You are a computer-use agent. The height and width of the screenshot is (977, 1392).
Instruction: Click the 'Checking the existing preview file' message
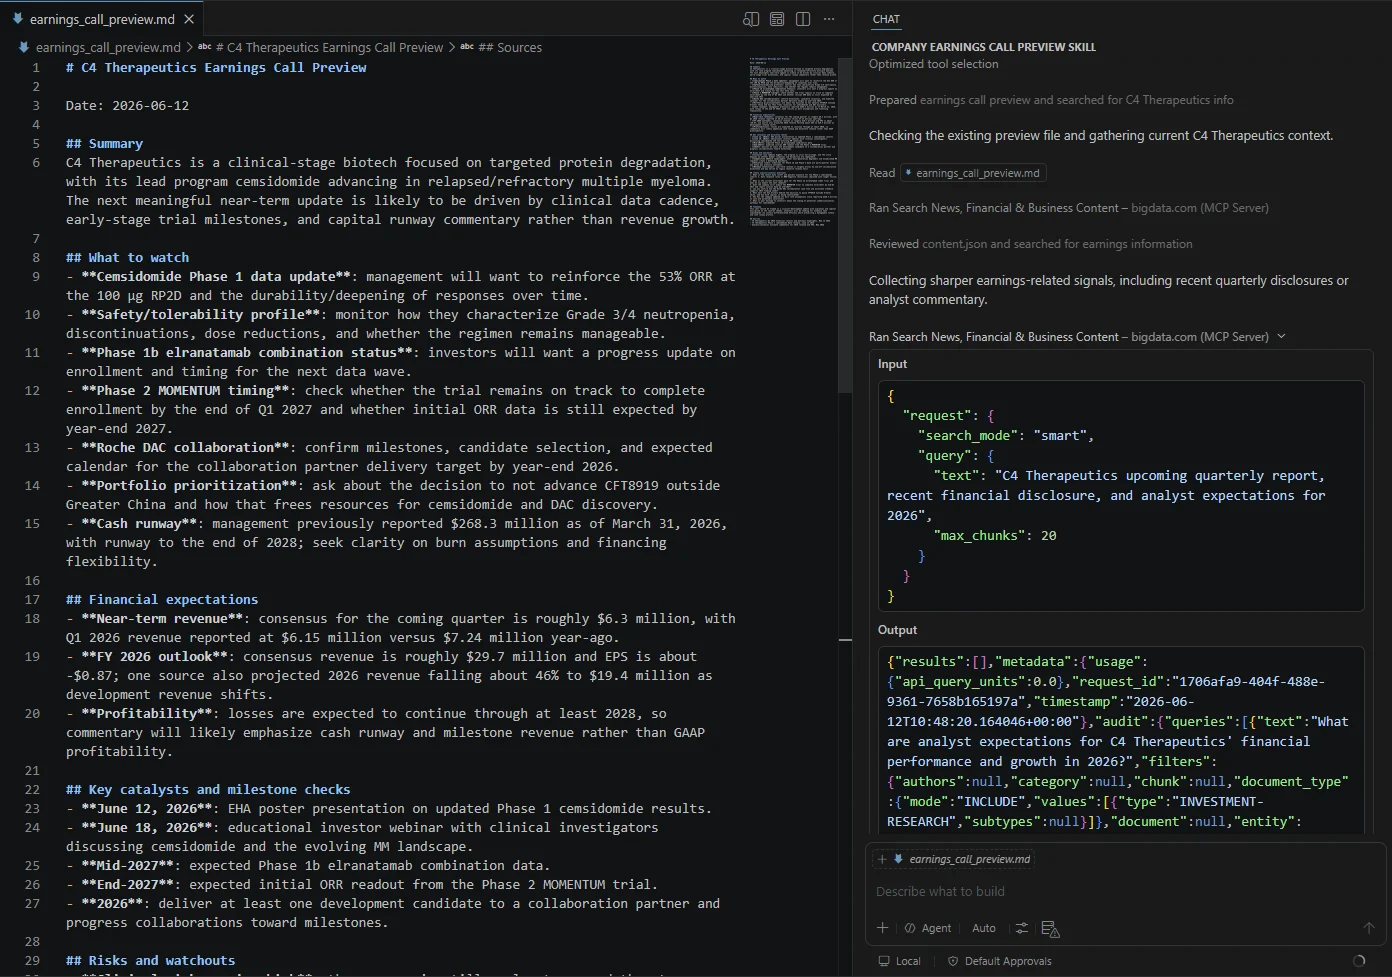tap(1101, 136)
